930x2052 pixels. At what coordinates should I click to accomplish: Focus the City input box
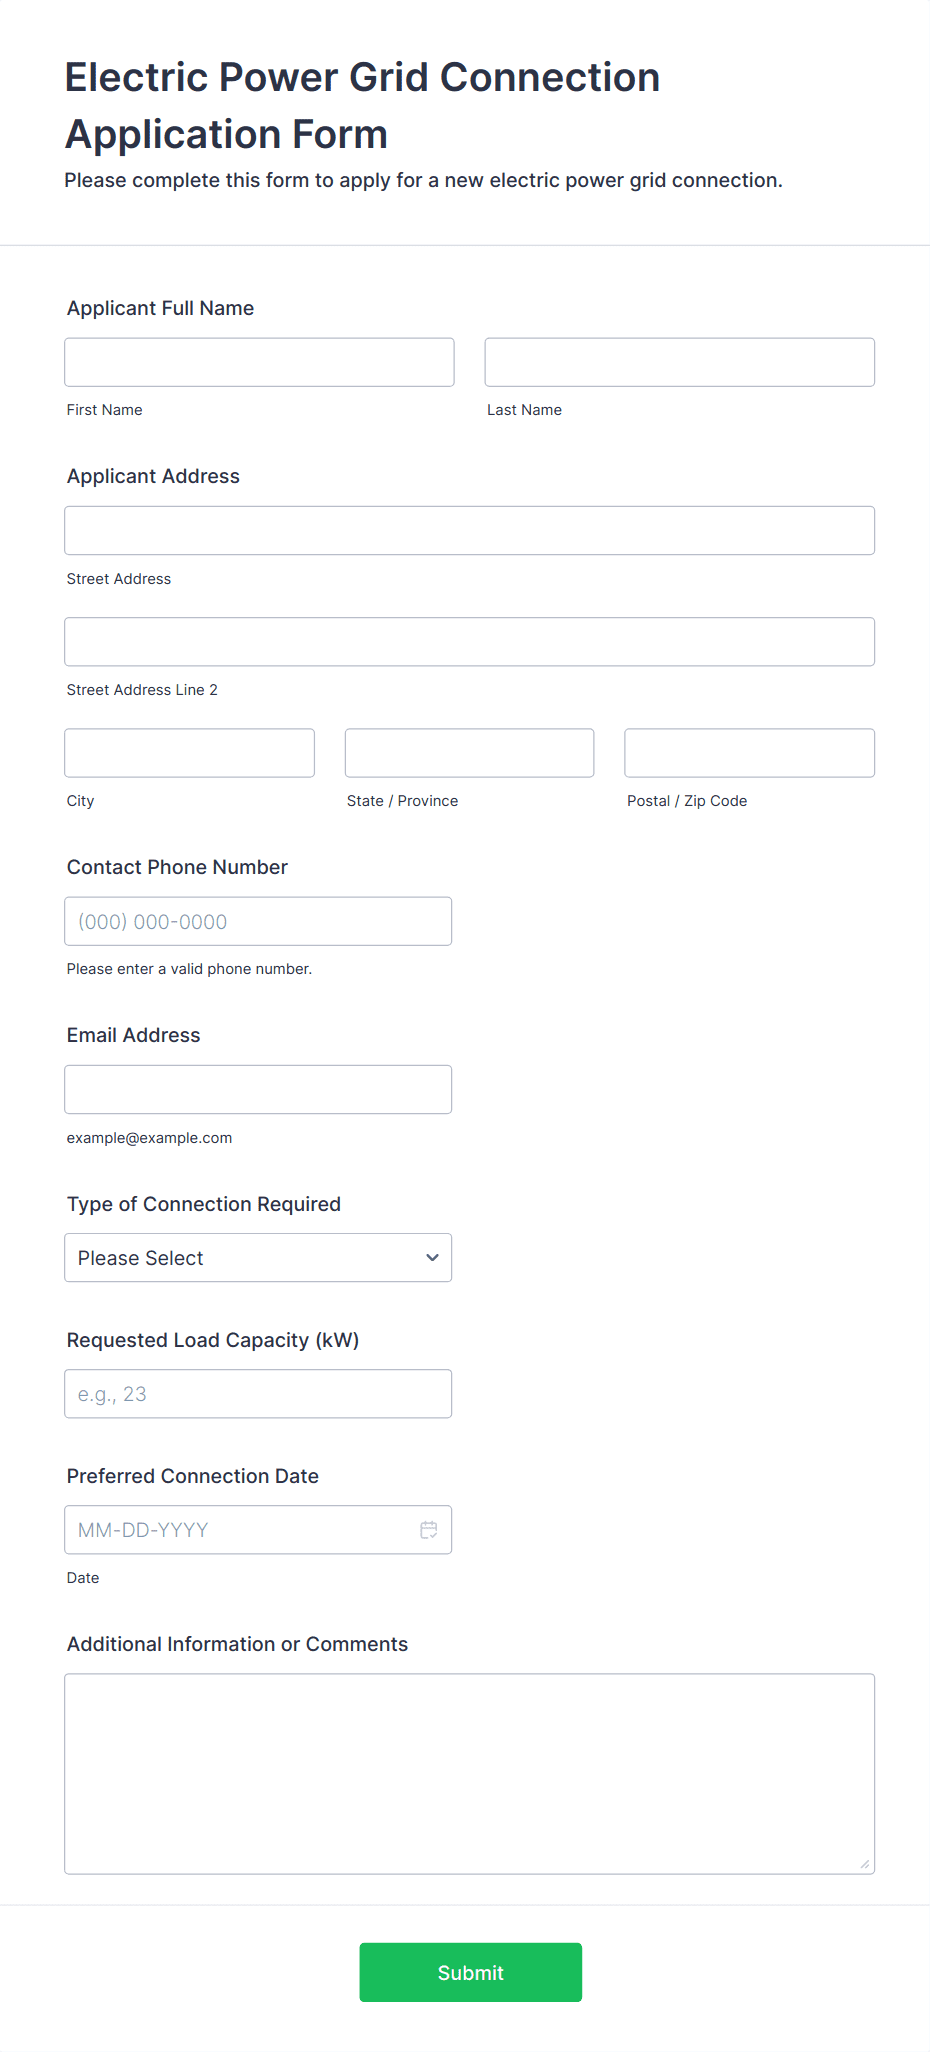point(189,752)
